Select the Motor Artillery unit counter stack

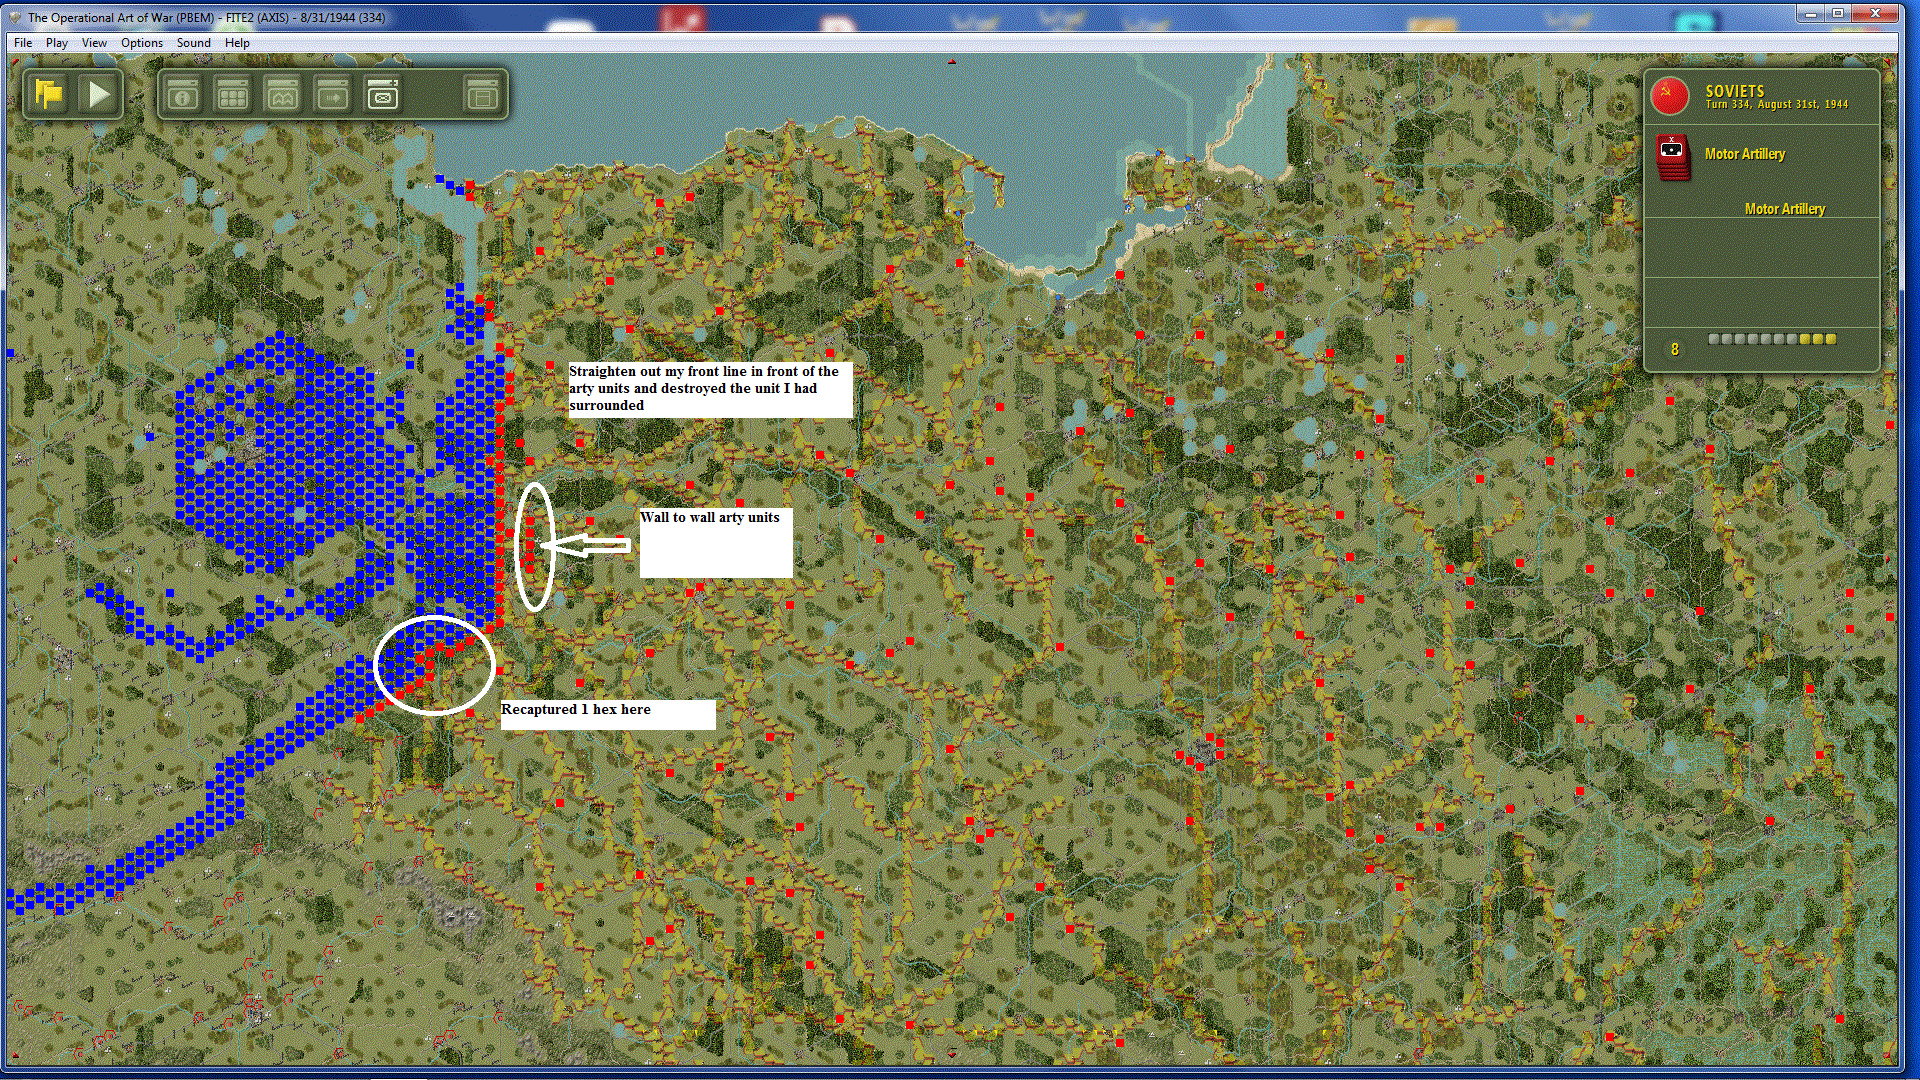[1671, 157]
